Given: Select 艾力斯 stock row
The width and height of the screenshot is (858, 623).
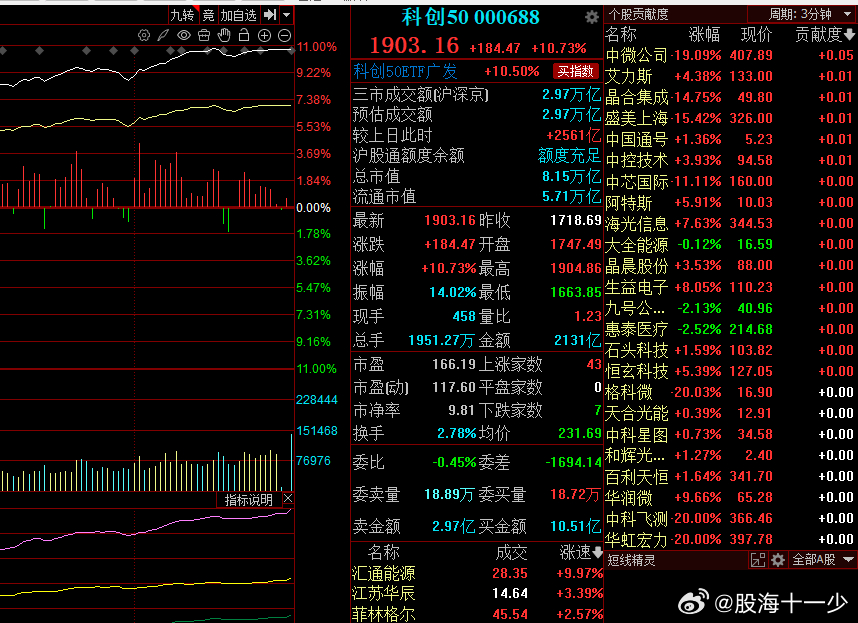Looking at the screenshot, I should 730,76.
